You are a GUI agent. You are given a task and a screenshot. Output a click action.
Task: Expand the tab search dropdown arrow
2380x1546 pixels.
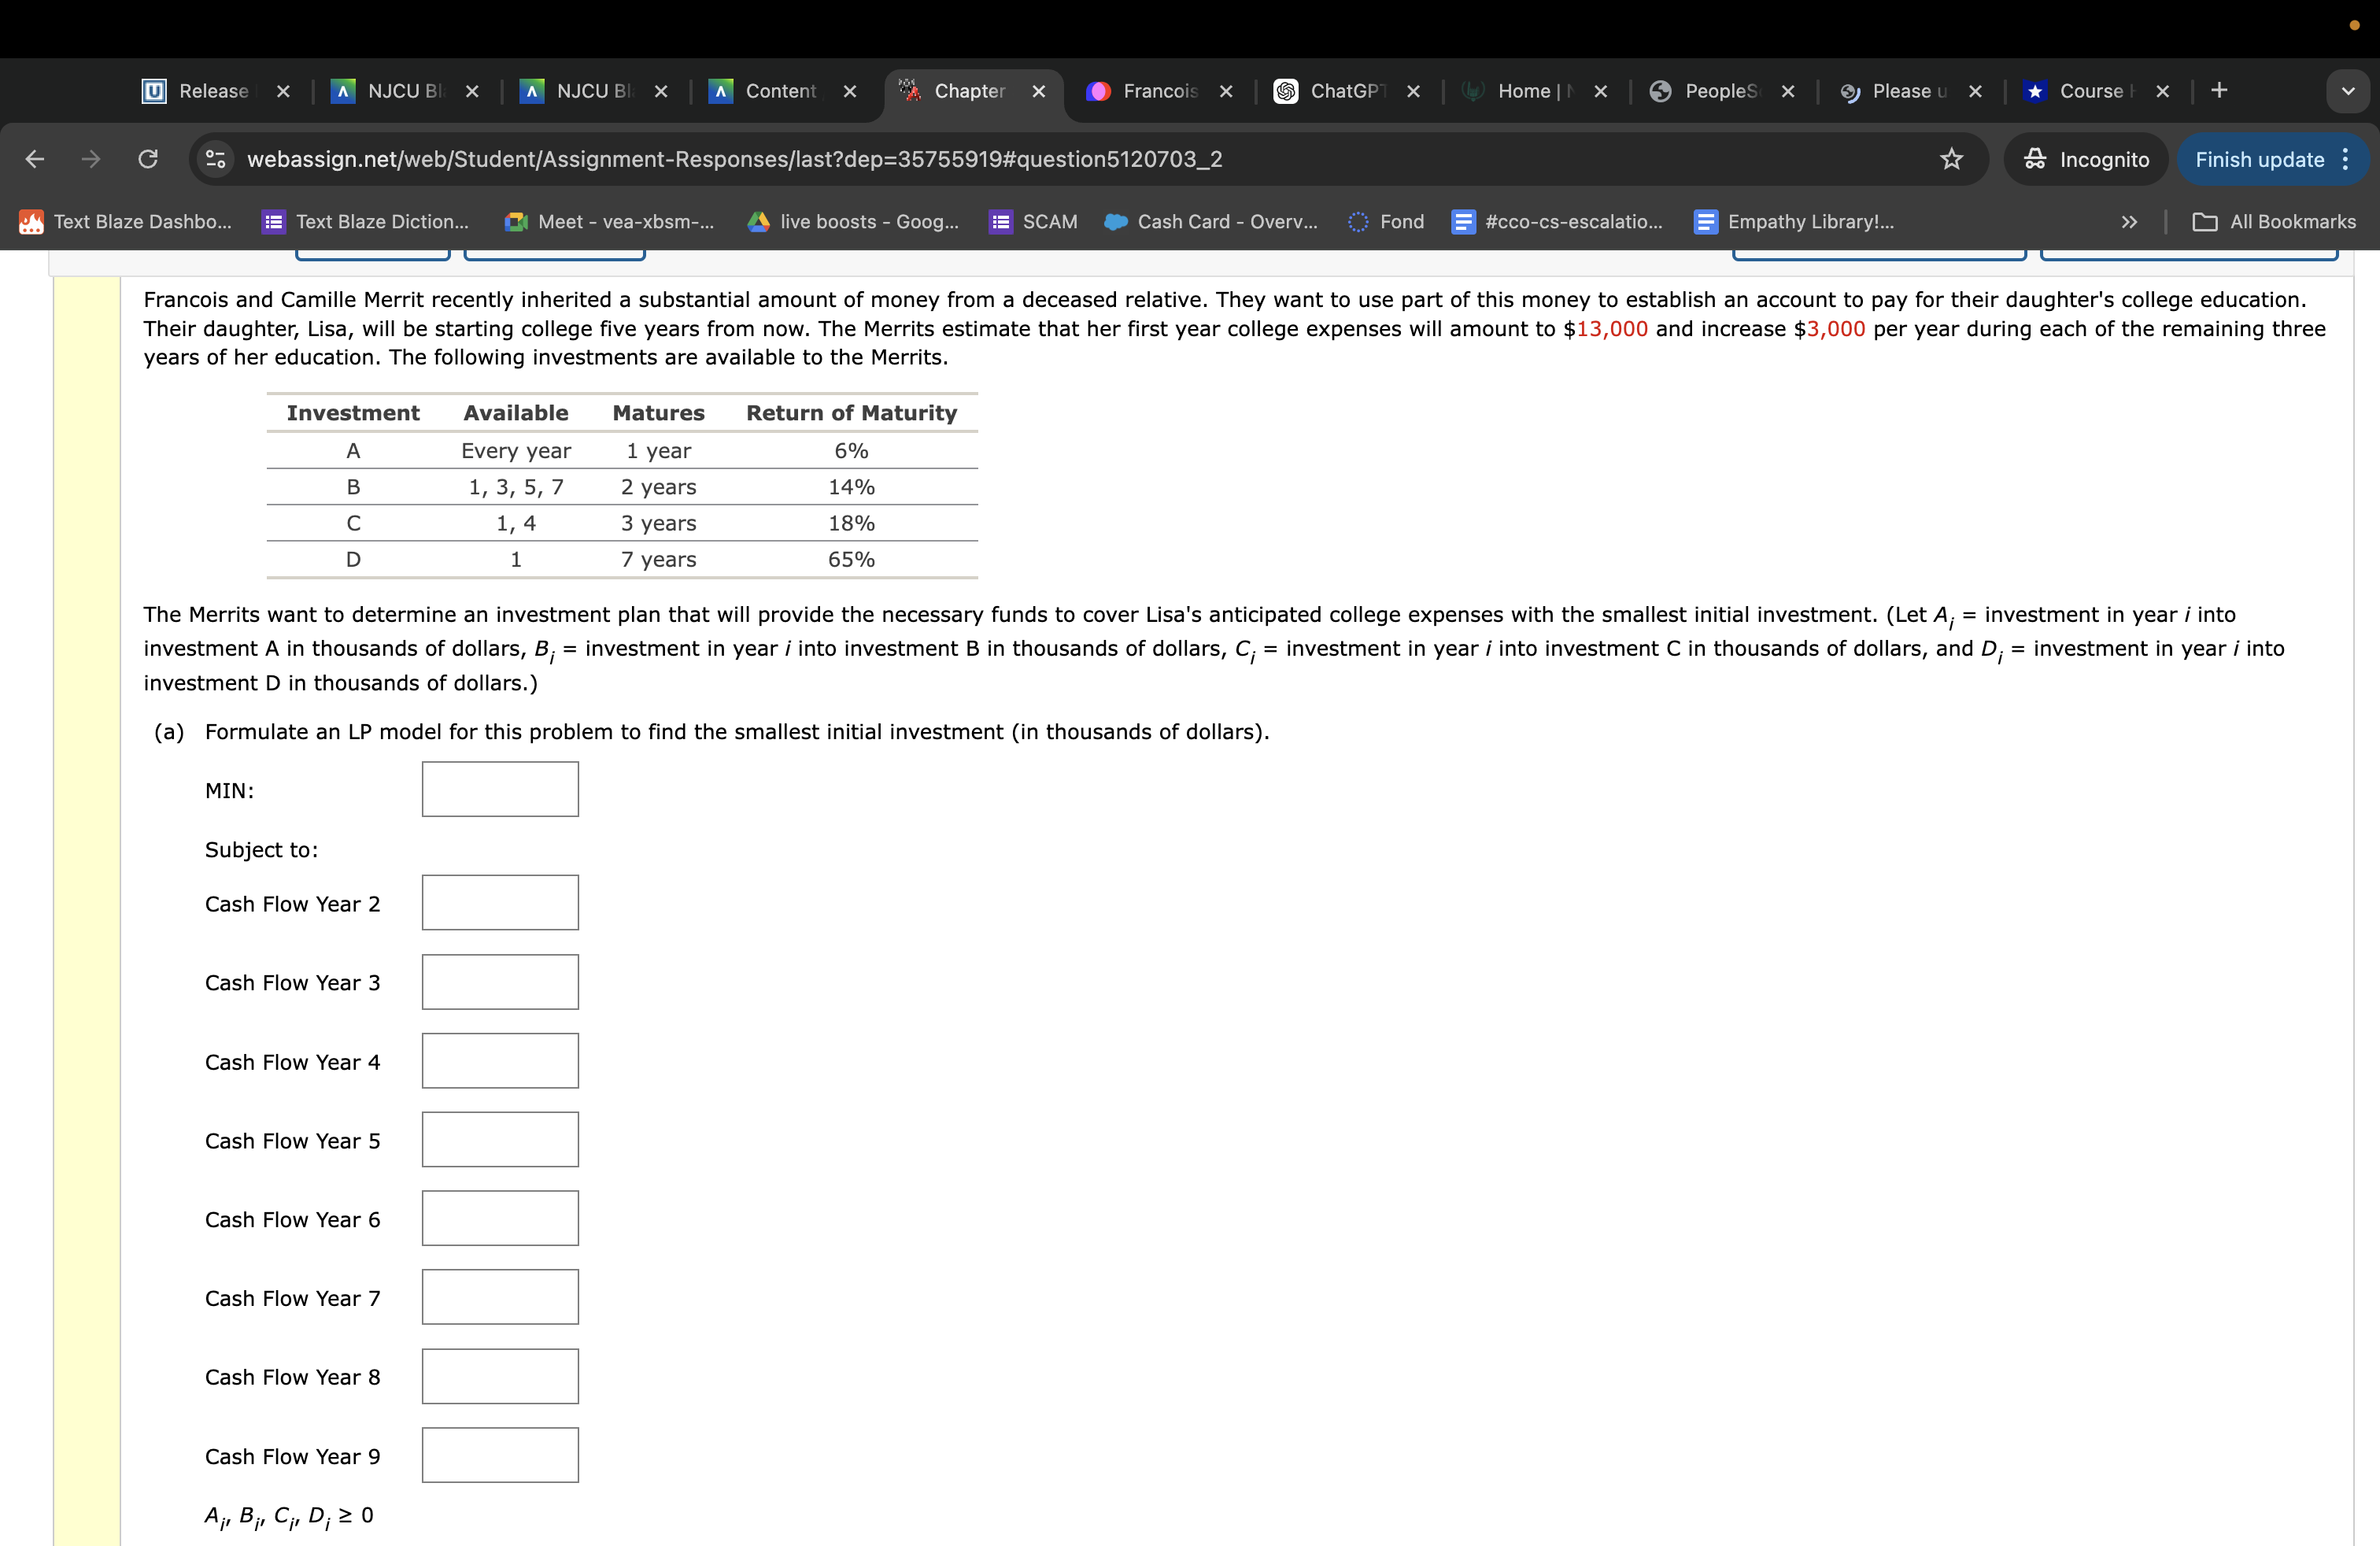coord(2348,91)
